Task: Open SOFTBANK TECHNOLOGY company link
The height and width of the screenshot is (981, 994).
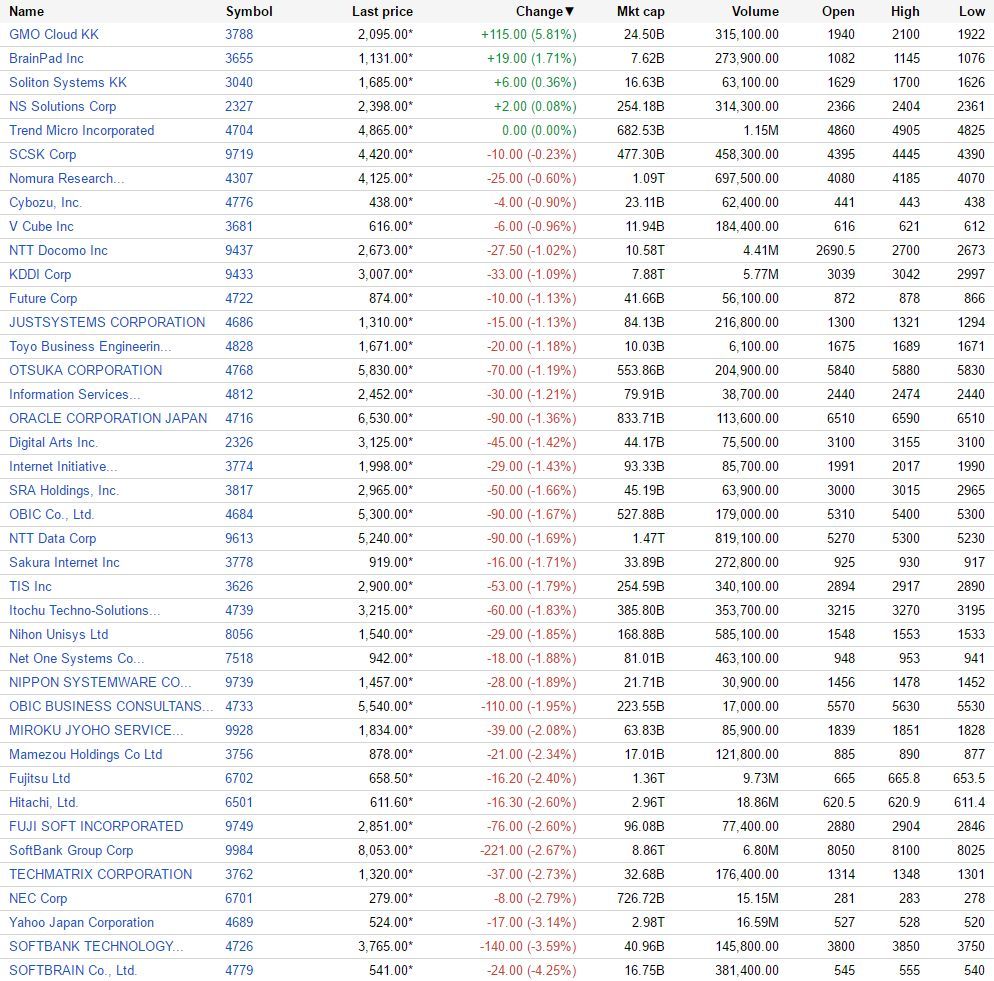Action: pyautogui.click(x=96, y=947)
